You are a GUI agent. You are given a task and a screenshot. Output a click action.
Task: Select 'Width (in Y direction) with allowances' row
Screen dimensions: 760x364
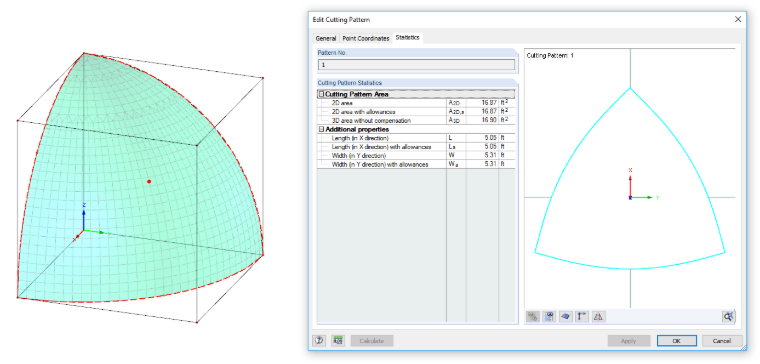416,164
